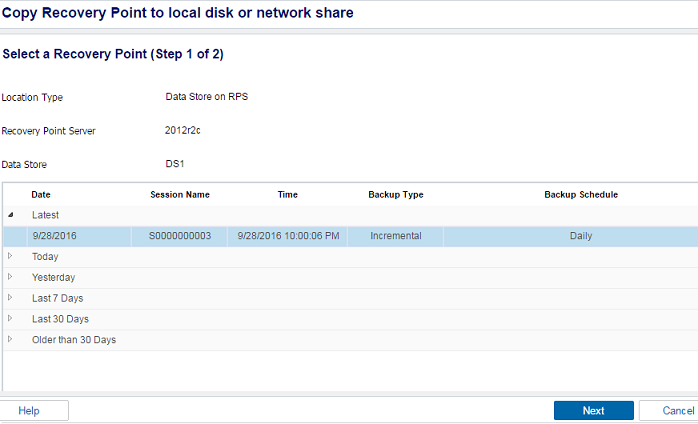698x424 pixels.
Task: Expand the Yesterday group arrow
Action: click(10, 277)
